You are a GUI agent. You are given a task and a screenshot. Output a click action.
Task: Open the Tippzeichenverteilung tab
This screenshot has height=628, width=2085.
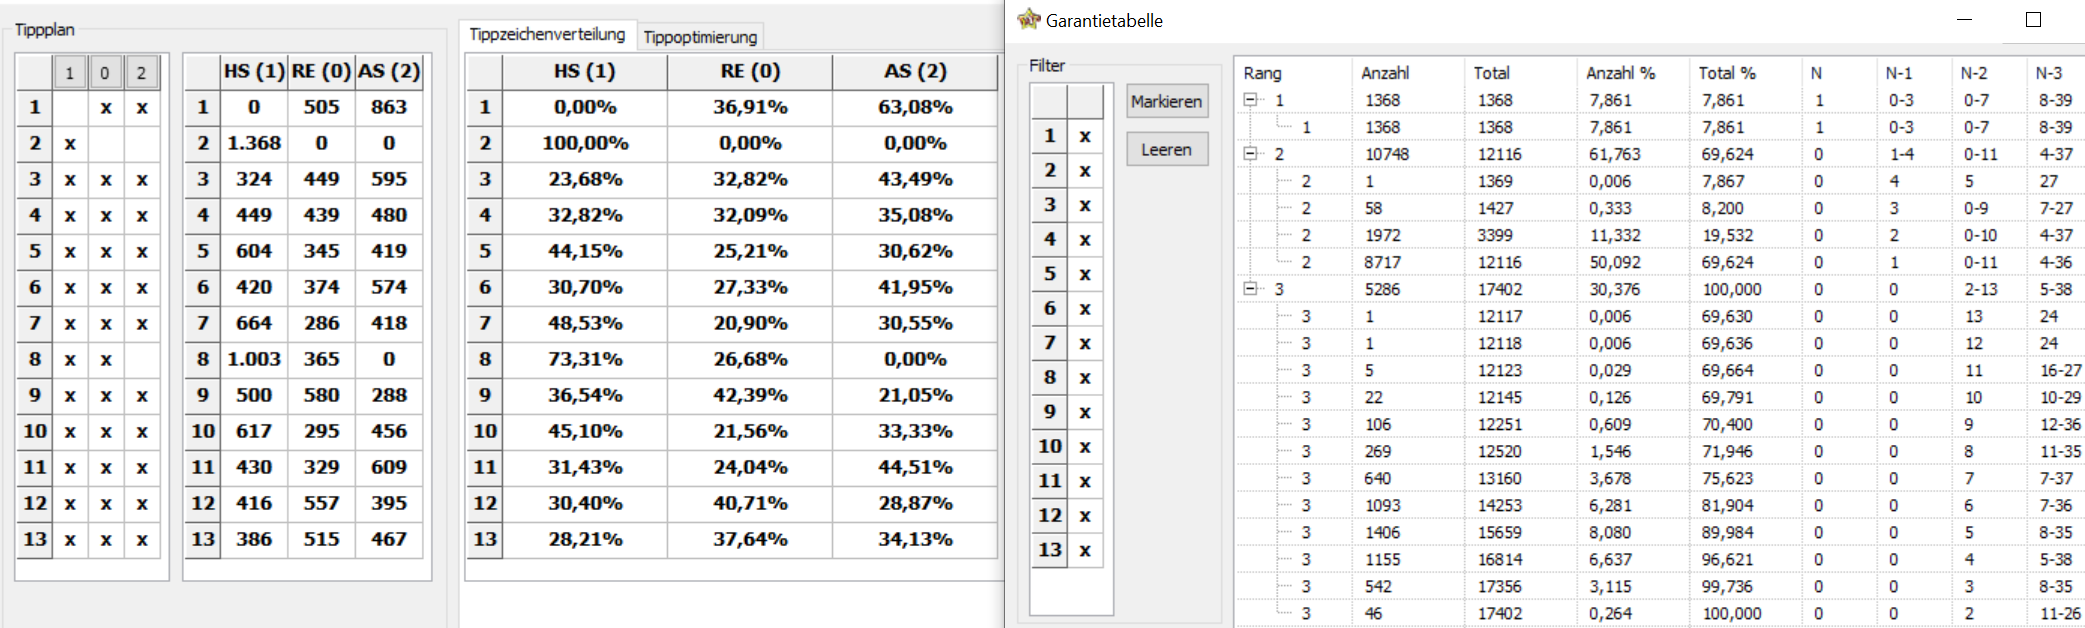547,34
